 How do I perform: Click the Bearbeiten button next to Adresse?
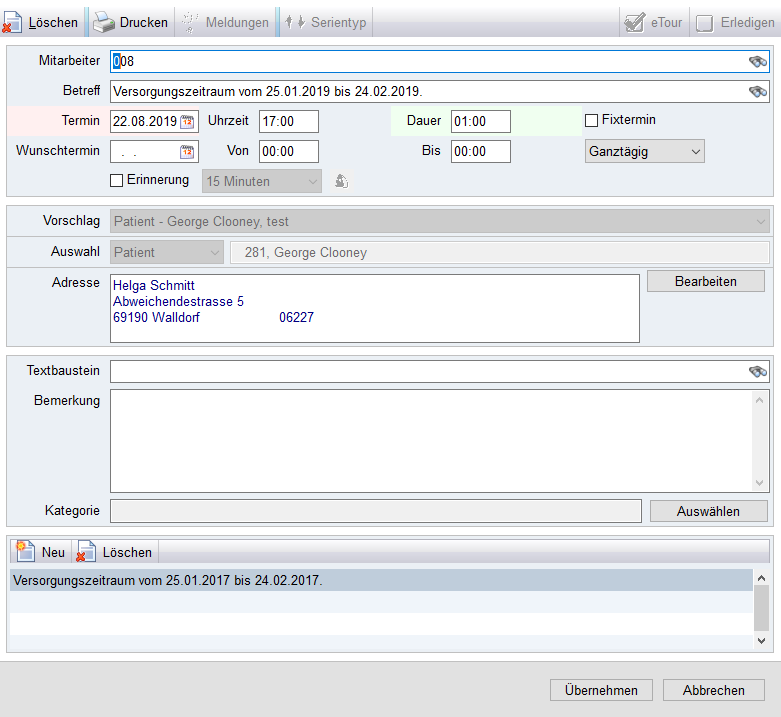[705, 281]
